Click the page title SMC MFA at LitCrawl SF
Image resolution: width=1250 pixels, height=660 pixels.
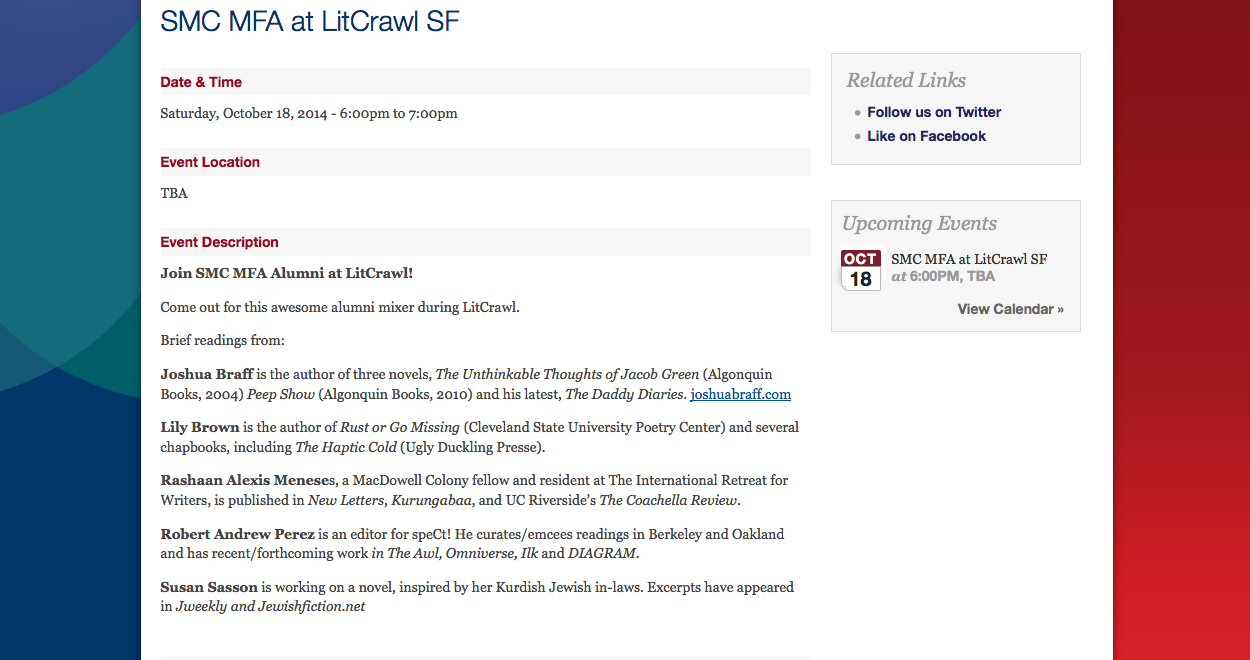point(310,22)
